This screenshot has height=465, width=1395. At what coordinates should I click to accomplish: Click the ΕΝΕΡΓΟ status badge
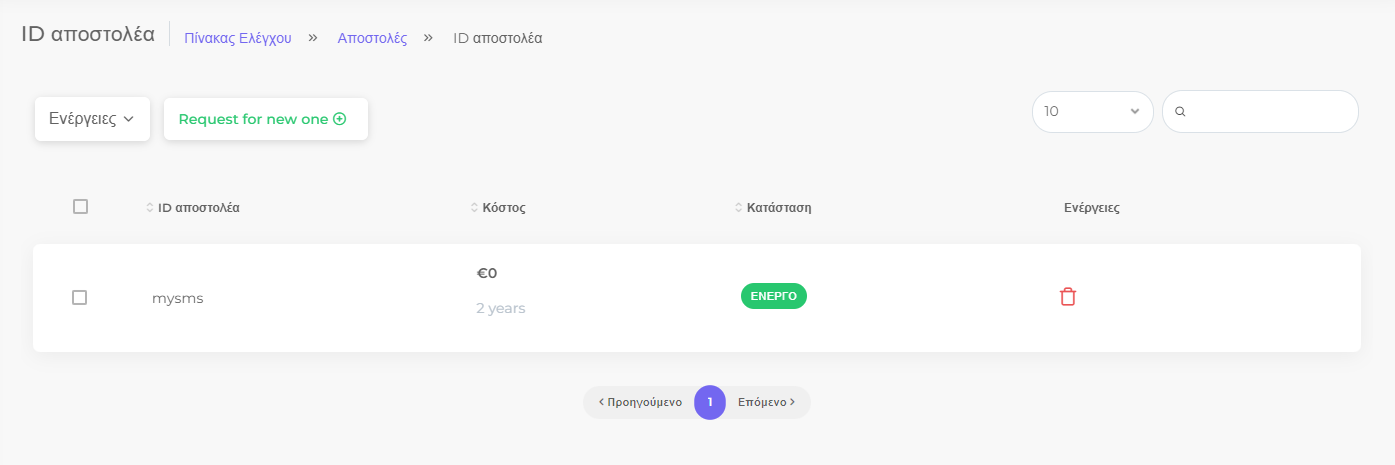pyautogui.click(x=774, y=297)
